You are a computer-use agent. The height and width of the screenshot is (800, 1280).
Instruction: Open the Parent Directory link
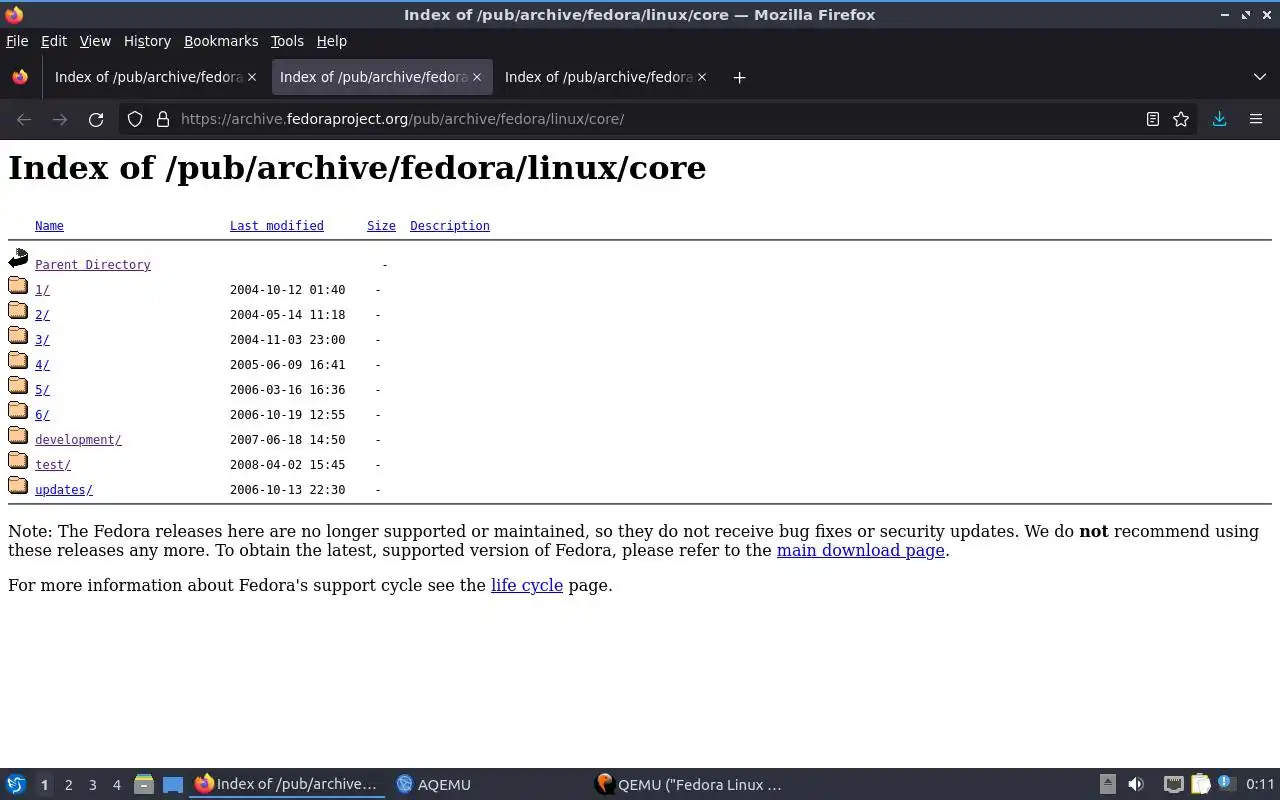(x=93, y=265)
